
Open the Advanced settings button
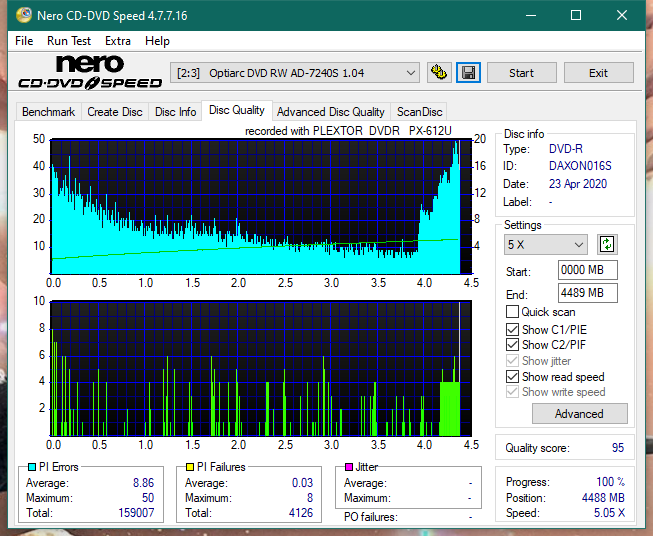[x=579, y=414]
